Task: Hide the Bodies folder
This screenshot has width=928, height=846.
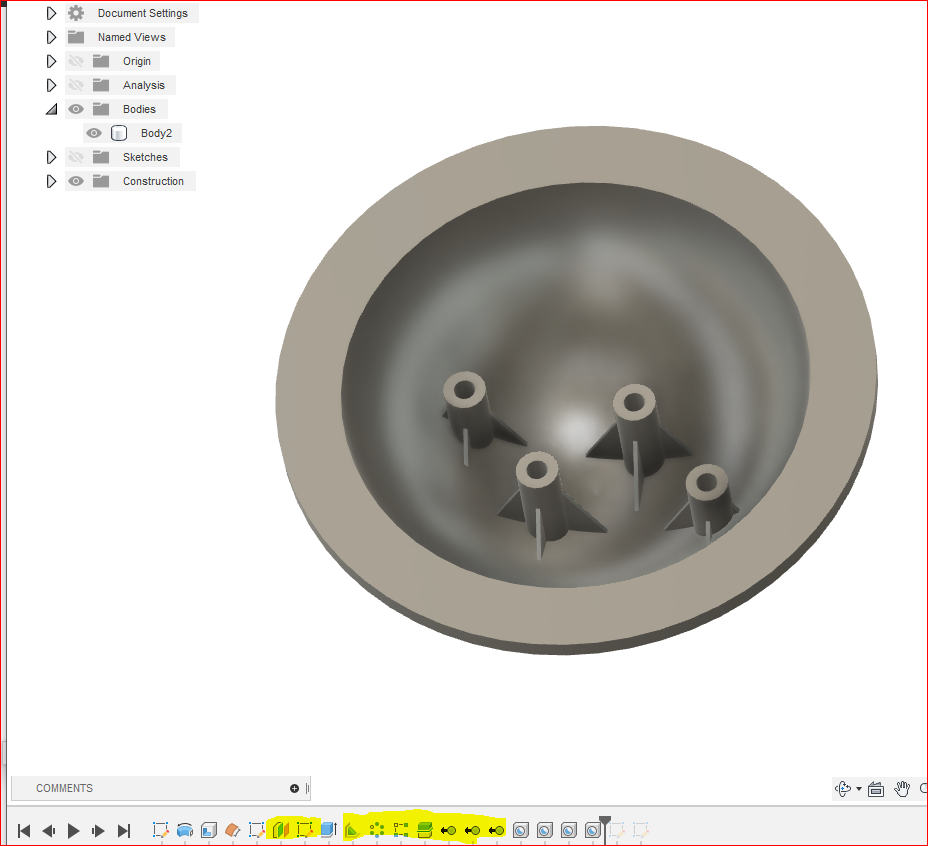Action: [x=76, y=109]
